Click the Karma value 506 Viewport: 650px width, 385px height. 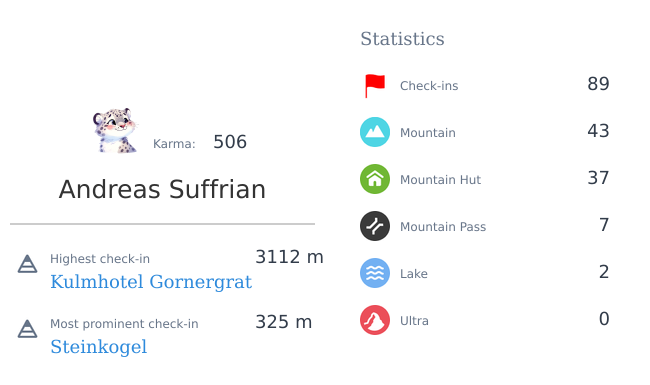coord(230,142)
